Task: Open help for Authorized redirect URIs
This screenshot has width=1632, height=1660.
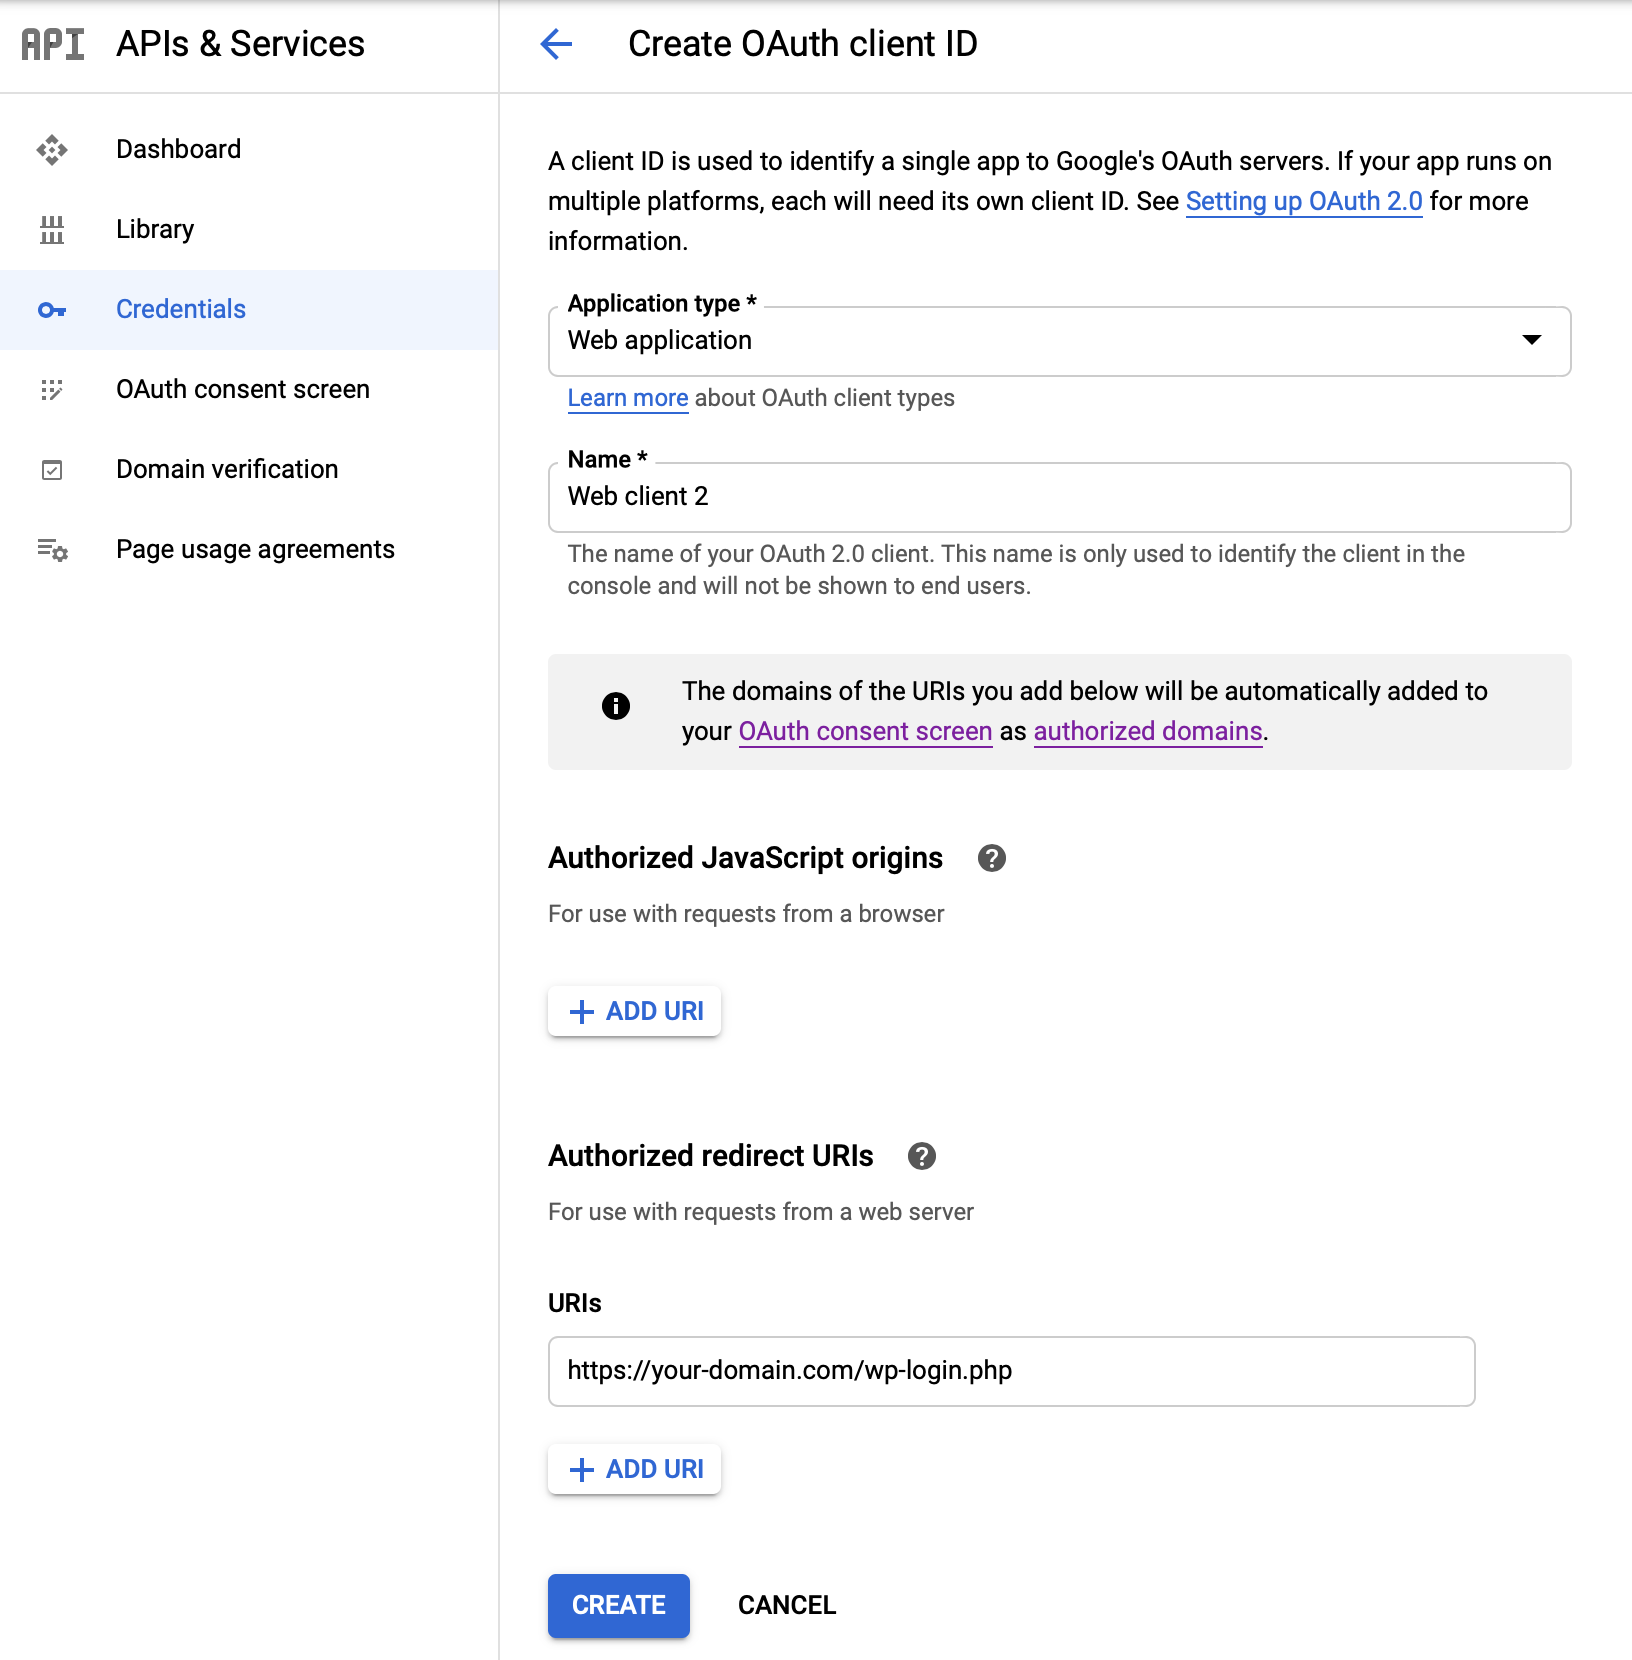Action: click(921, 1156)
